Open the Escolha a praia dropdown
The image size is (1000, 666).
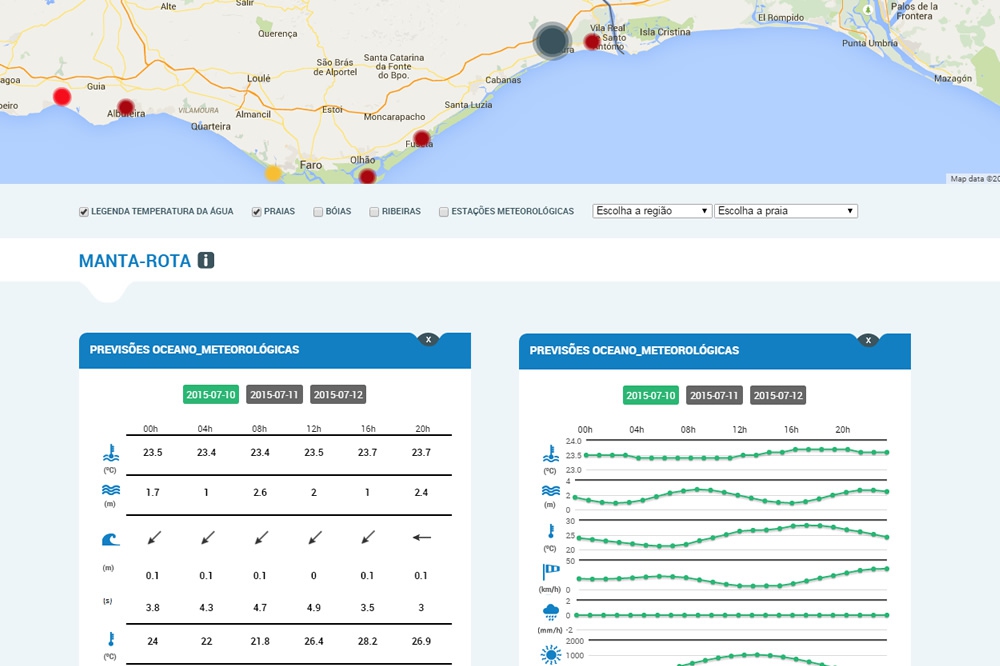[x=786, y=211]
